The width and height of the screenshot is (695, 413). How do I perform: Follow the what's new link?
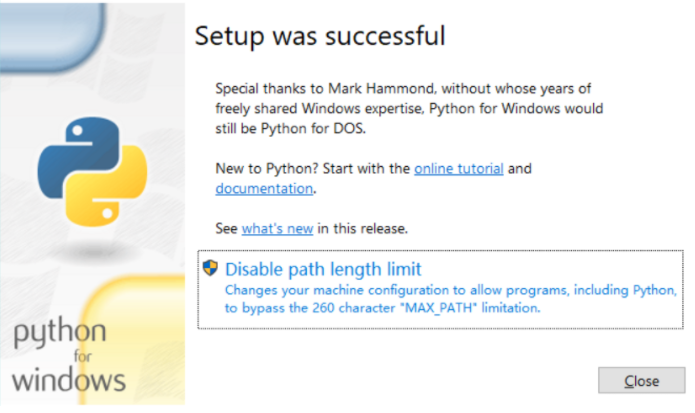click(277, 229)
